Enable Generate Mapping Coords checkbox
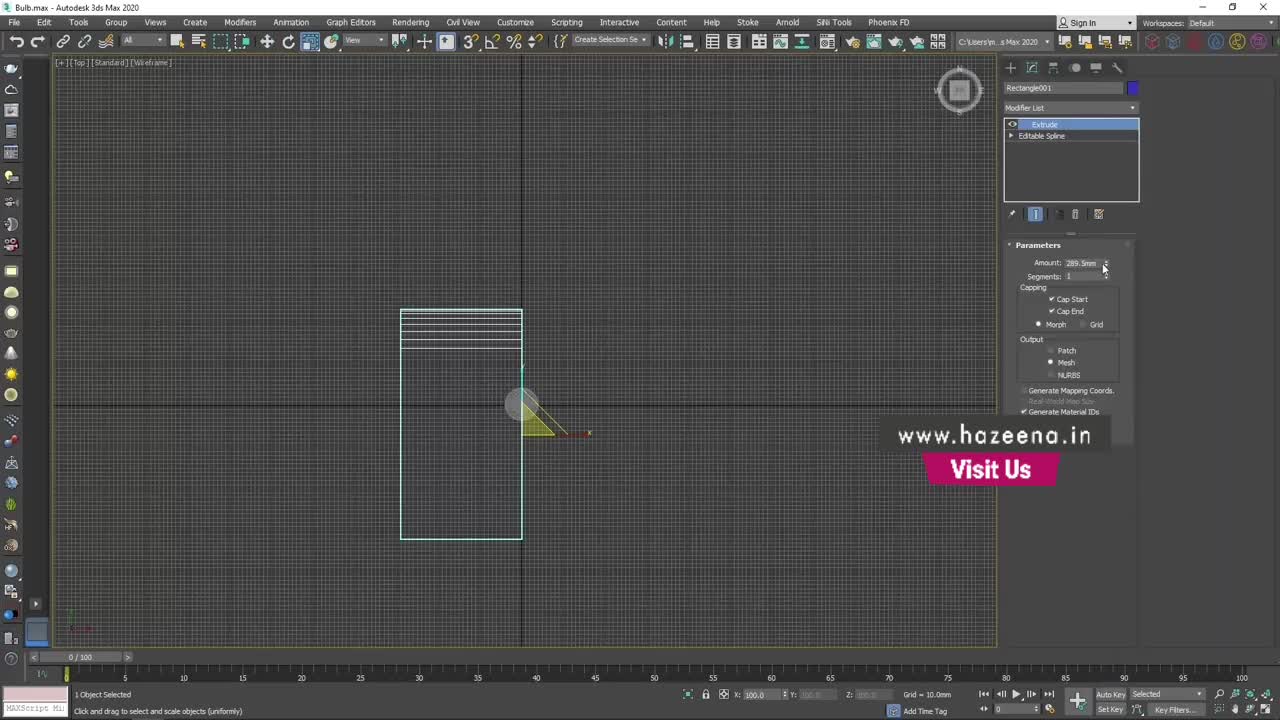The image size is (1280, 720). coord(1024,390)
